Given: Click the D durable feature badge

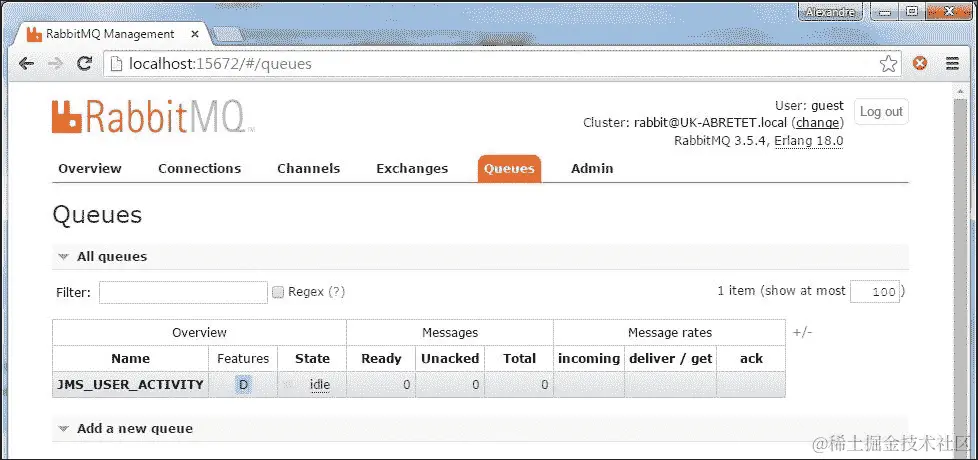Looking at the screenshot, I should pos(243,385).
